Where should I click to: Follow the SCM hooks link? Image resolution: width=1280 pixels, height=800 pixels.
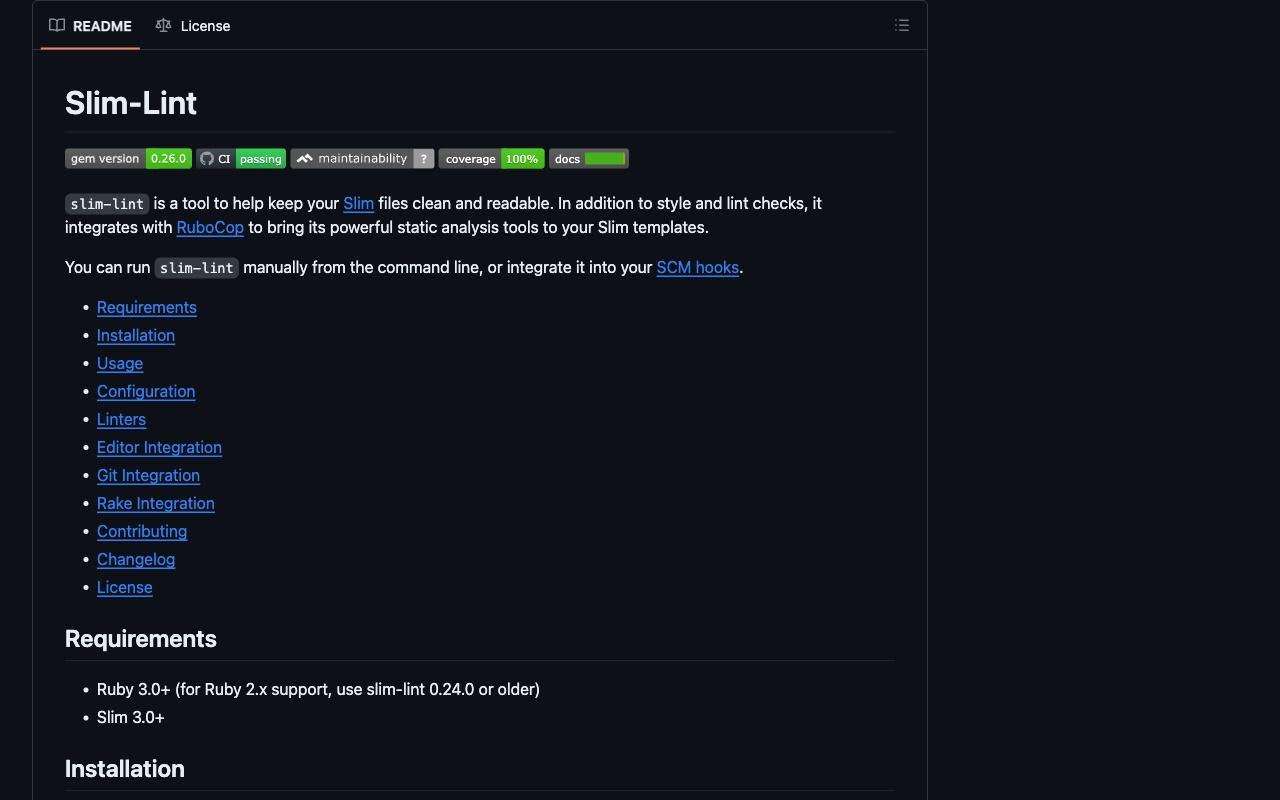pyautogui.click(x=698, y=267)
